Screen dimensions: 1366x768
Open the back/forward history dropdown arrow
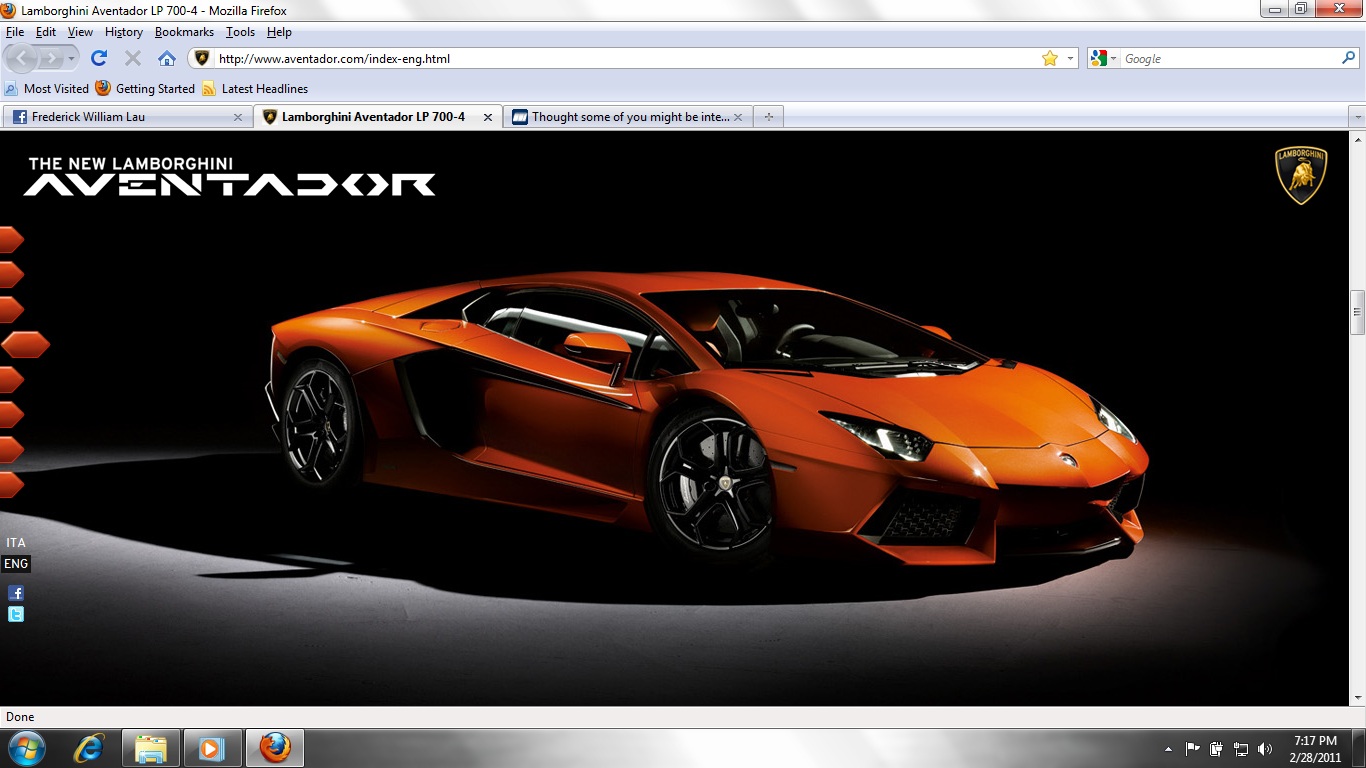[x=72, y=58]
